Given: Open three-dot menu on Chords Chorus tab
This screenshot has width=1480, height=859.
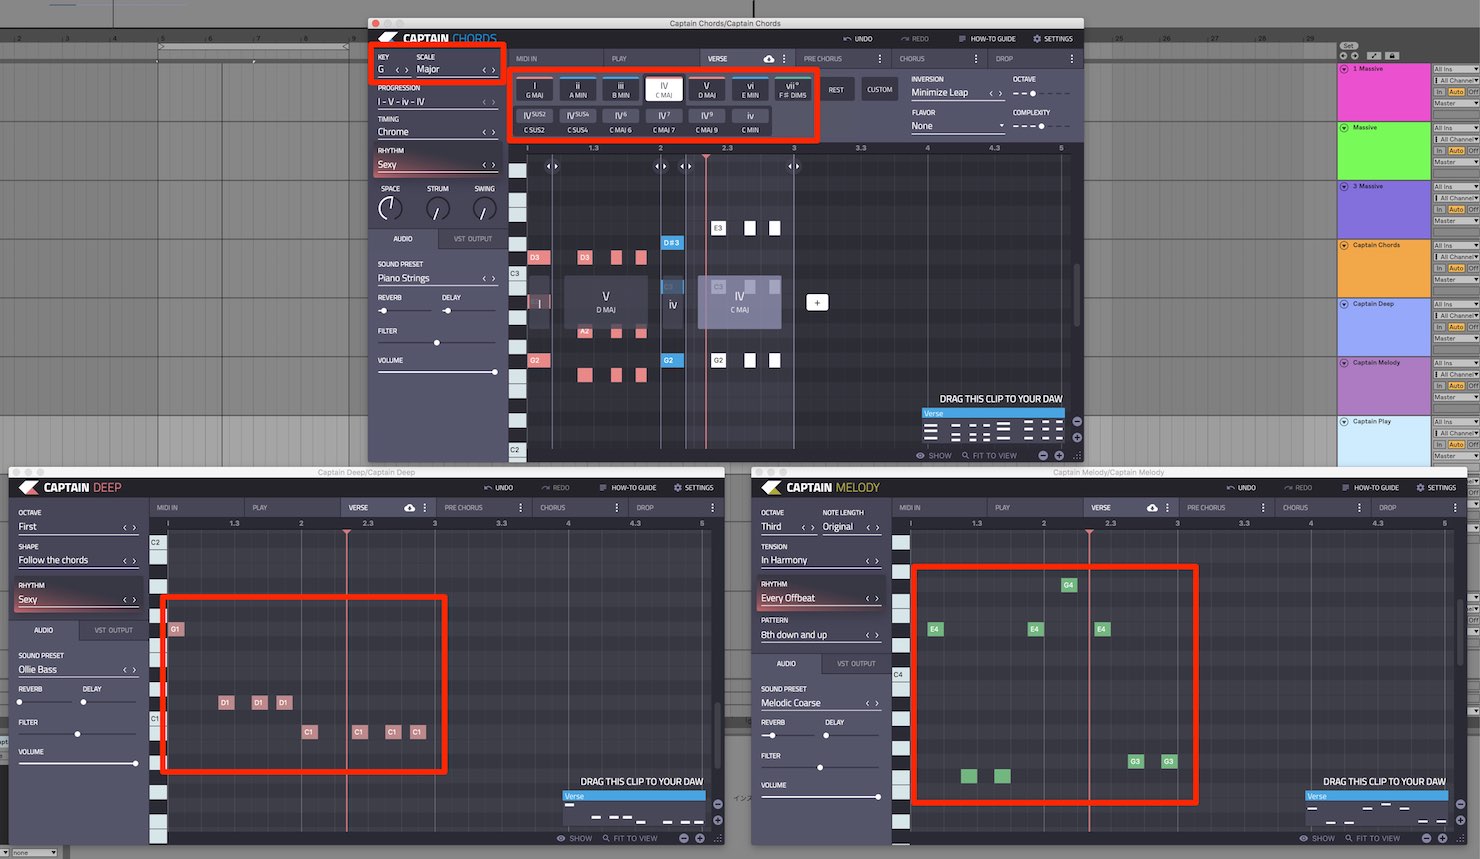Looking at the screenshot, I should pyautogui.click(x=976, y=59).
